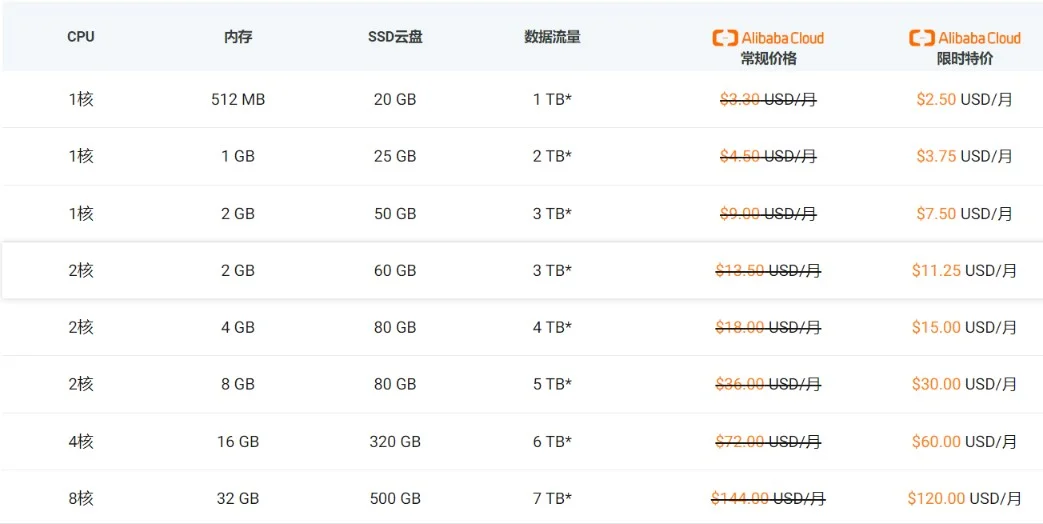1043x524 pixels.
Task: Click the 512 MB memory cell
Action: coord(238,100)
